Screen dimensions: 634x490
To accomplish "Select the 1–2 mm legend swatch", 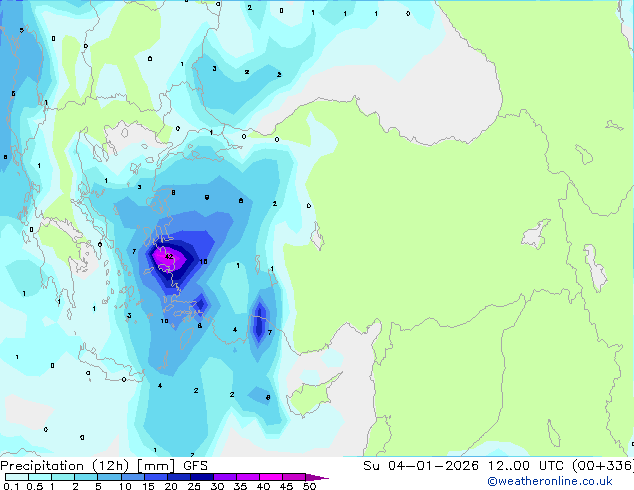I will coord(63,477).
